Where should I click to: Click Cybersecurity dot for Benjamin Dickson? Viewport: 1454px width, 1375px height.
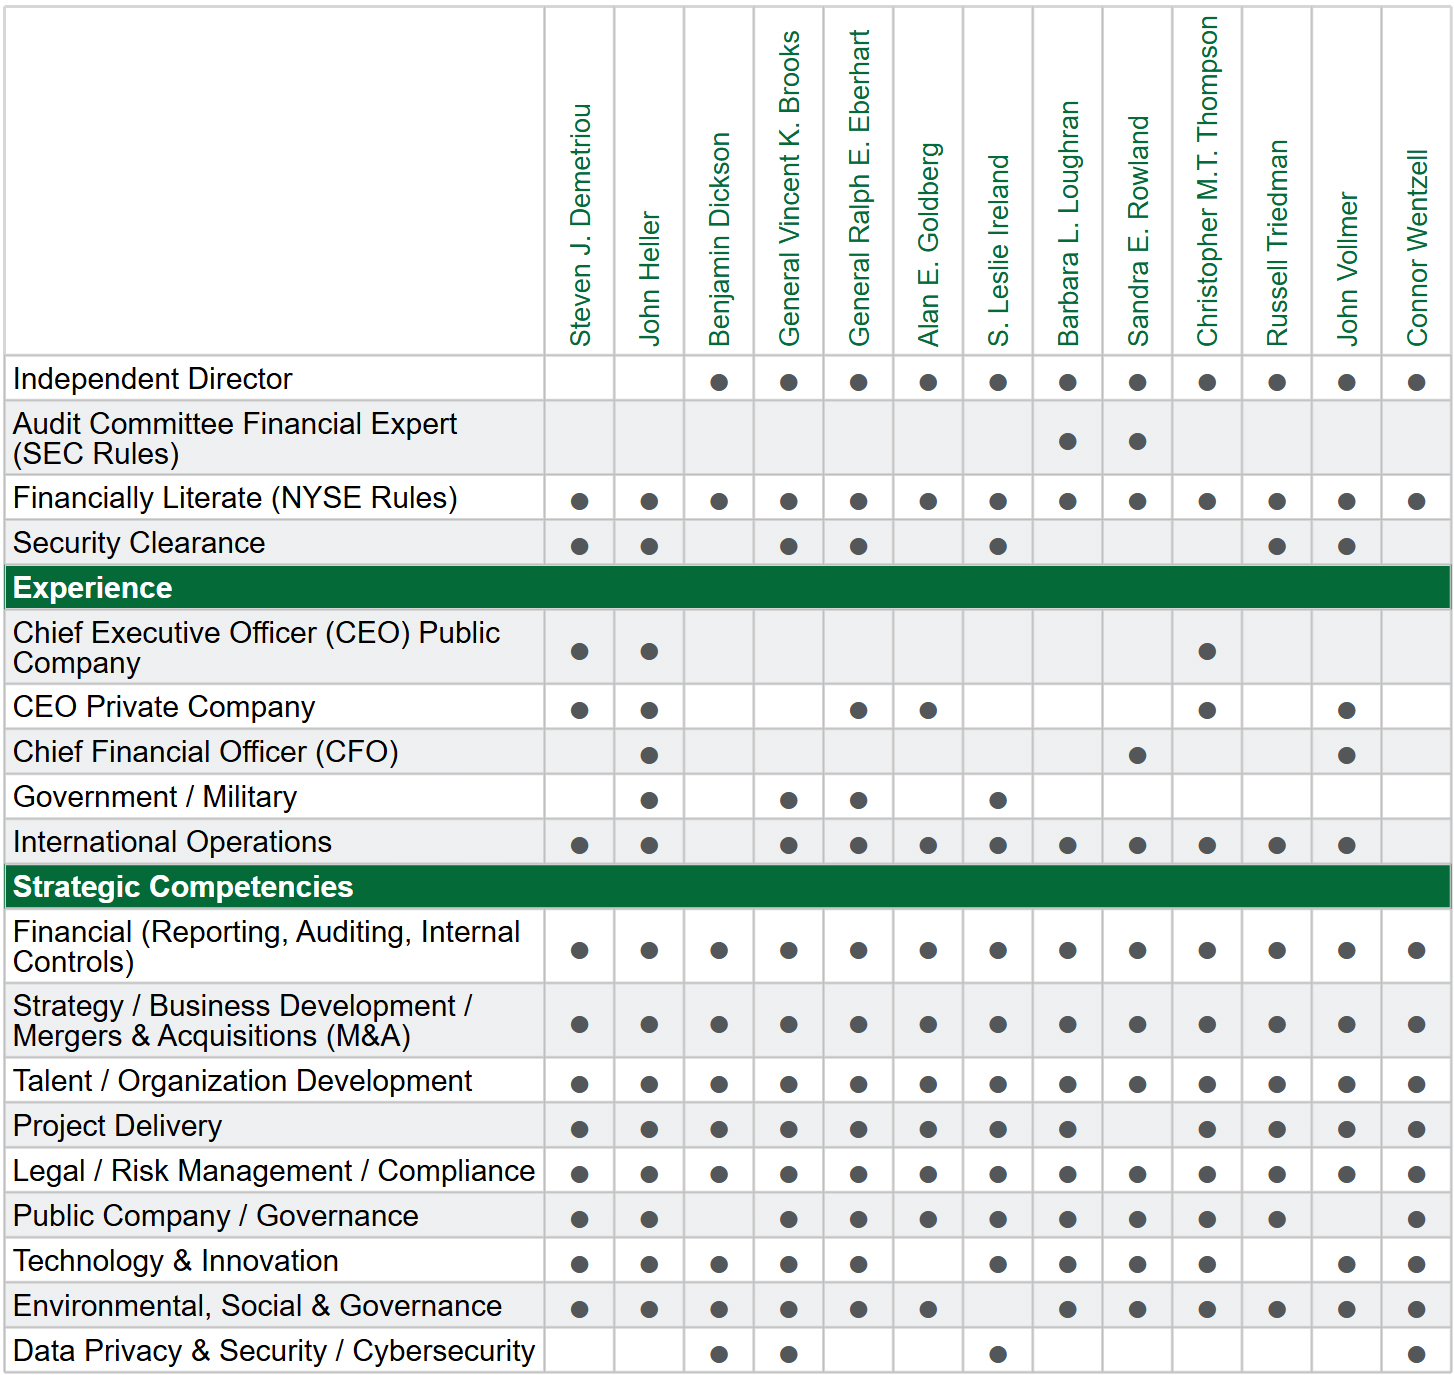tap(719, 1354)
